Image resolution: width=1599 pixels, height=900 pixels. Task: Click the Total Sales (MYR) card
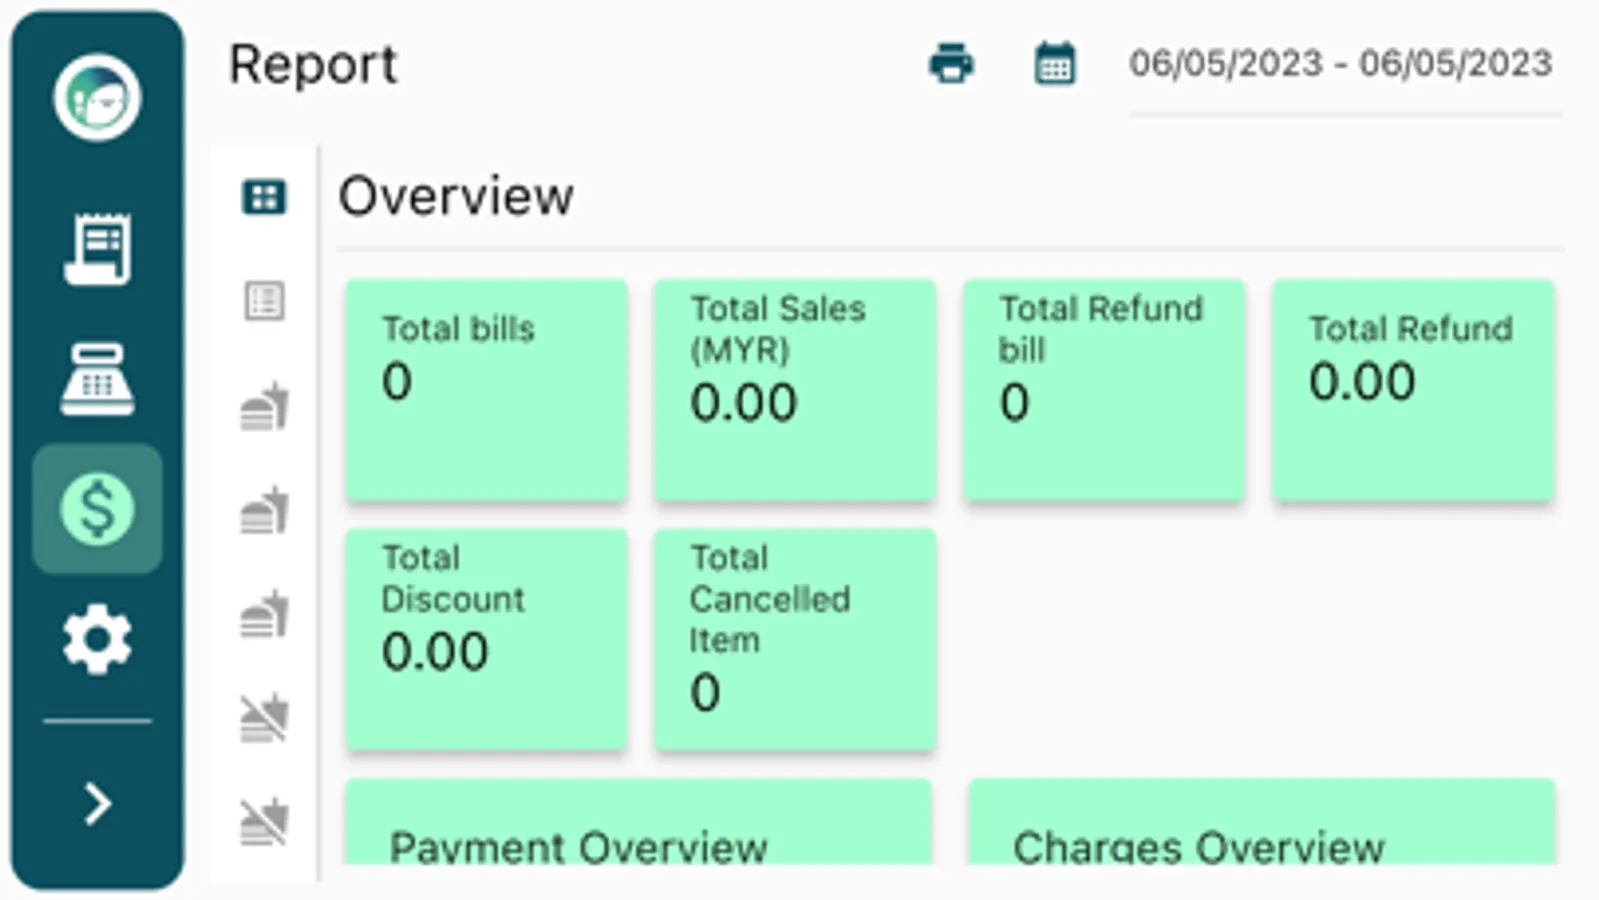click(794, 390)
